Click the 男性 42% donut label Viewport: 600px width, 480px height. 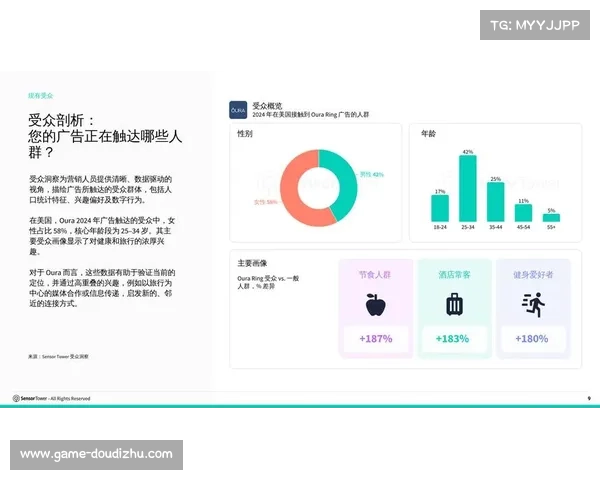click(x=372, y=175)
